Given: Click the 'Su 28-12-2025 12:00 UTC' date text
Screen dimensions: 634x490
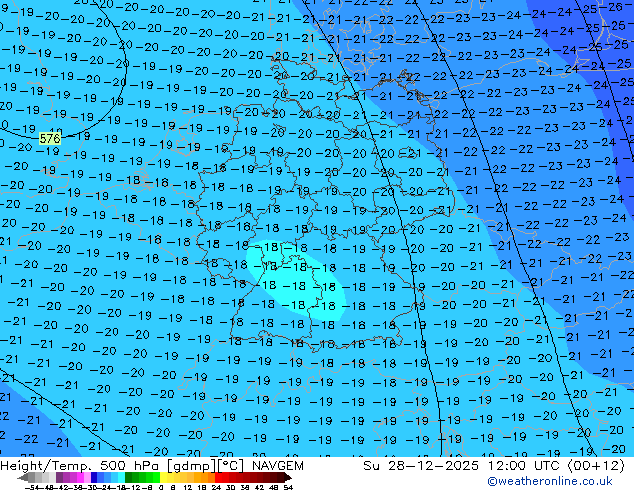Looking at the screenshot, I should (x=463, y=466).
